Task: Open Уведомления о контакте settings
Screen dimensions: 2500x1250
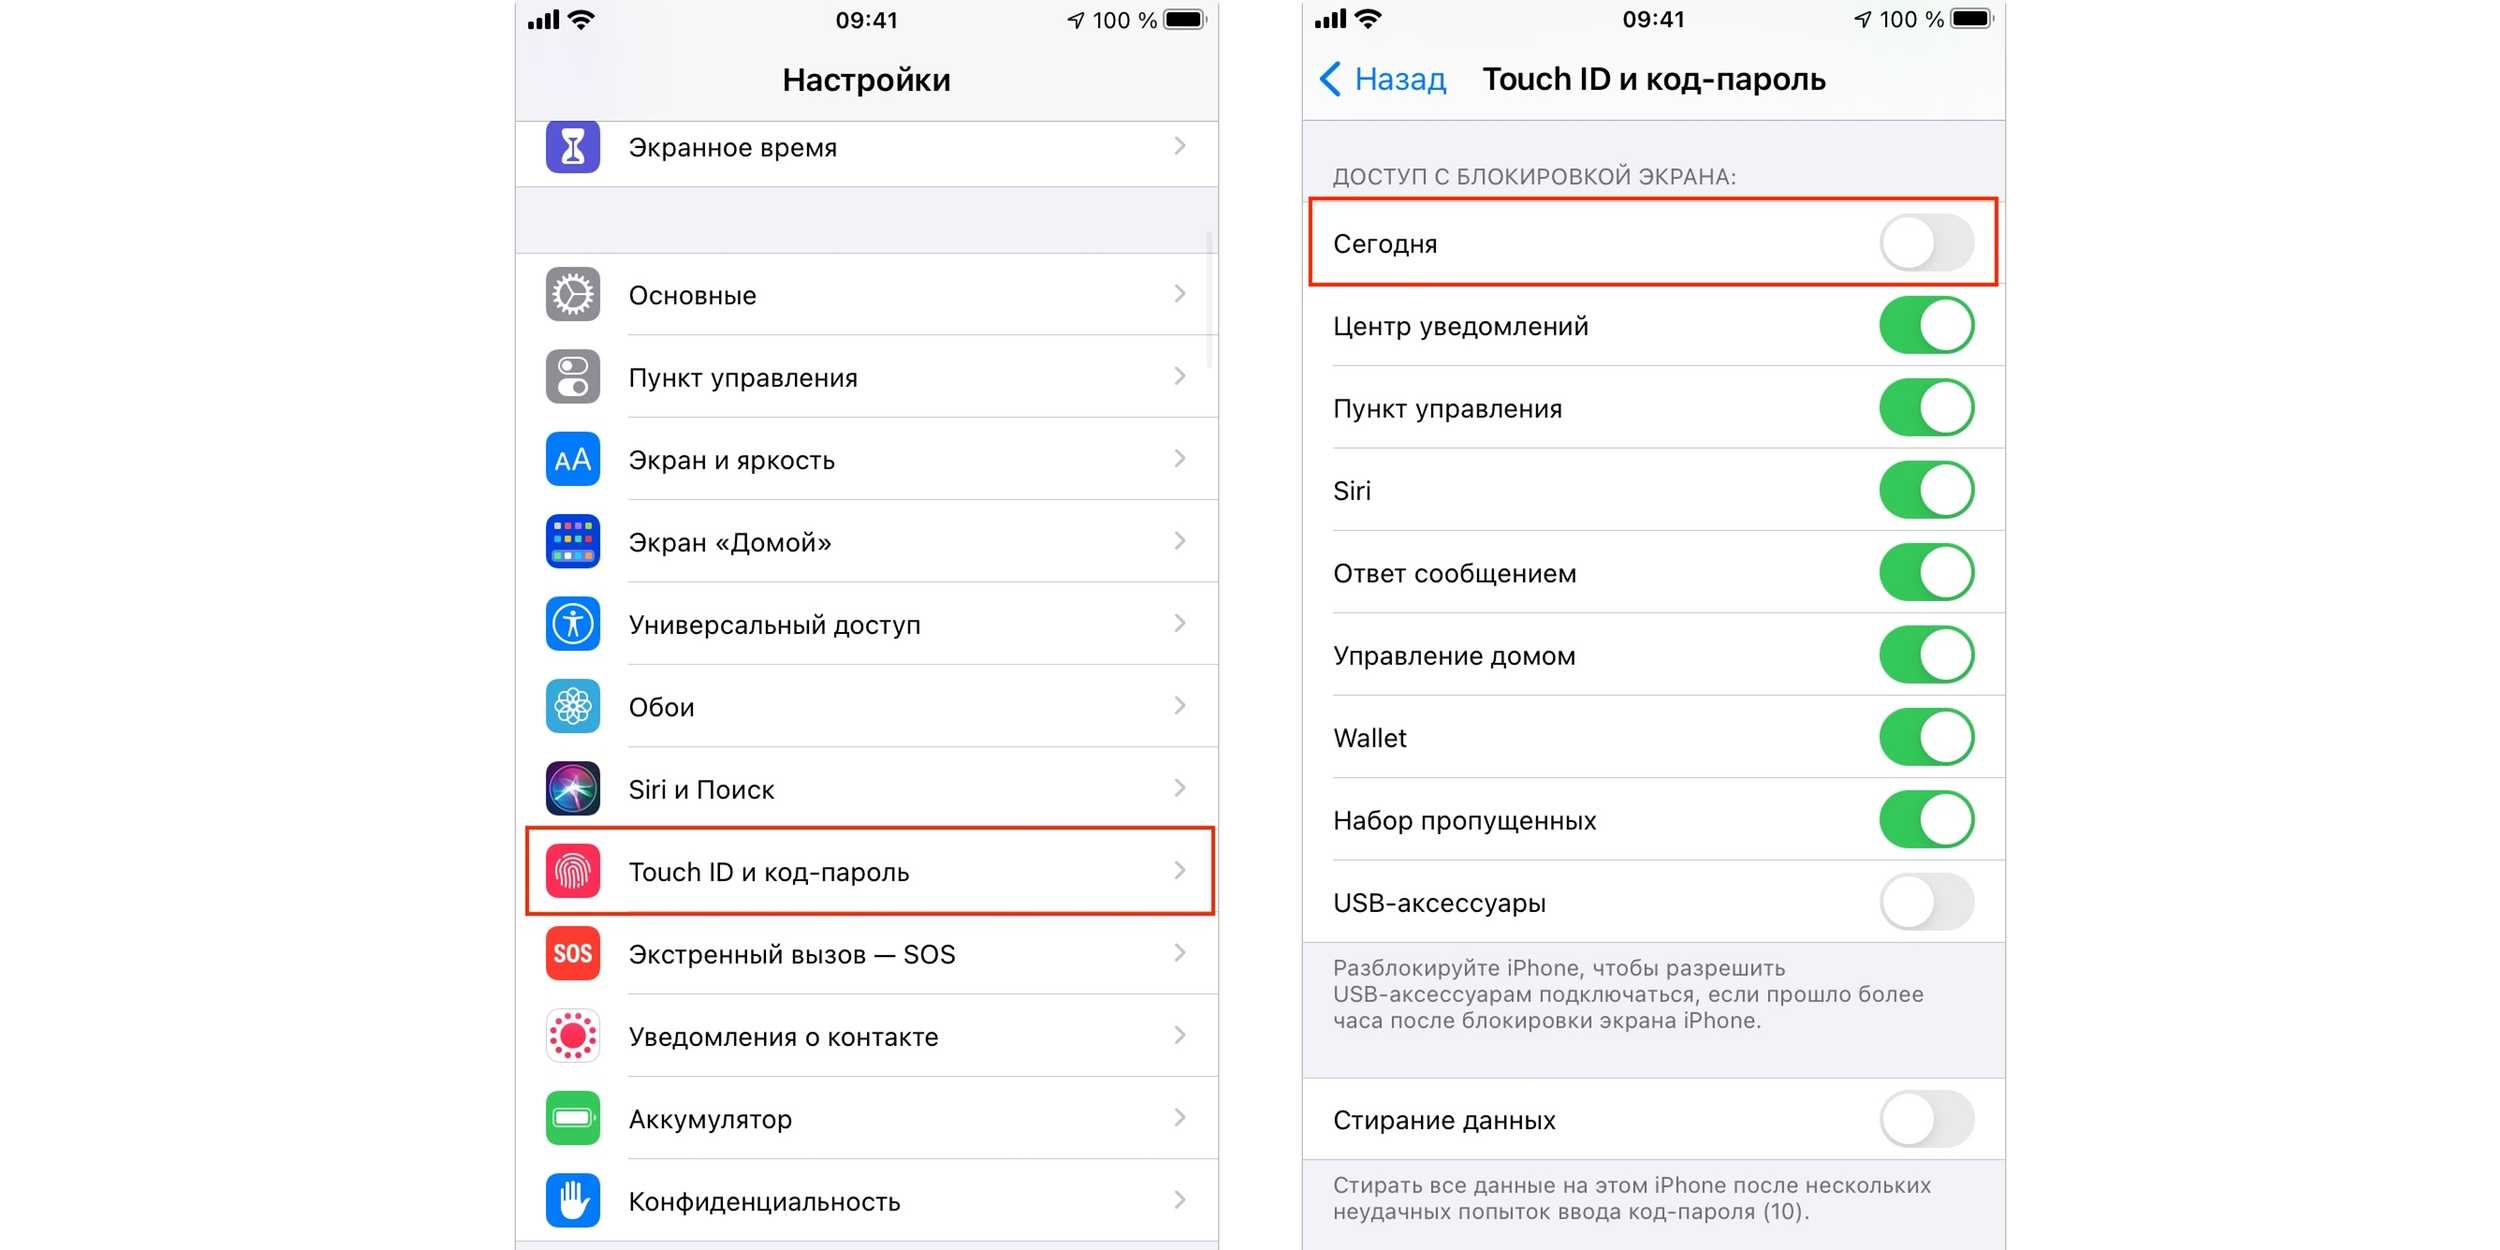Action: (x=863, y=1033)
